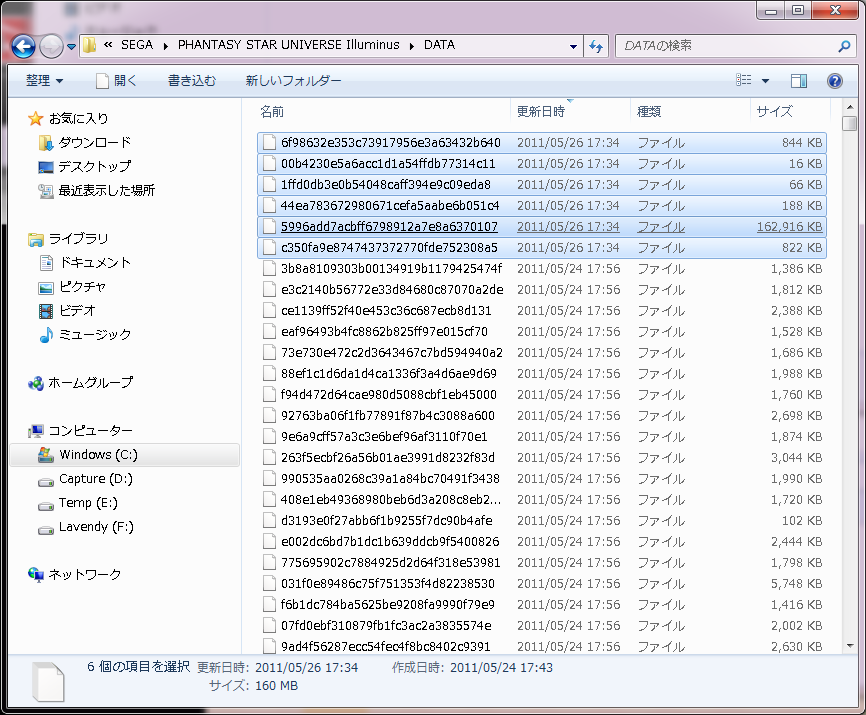Screen dimensions: 866x715
Task: Click file icon of 6f98632e353c73917956e3a63432b640
Action: (269, 143)
